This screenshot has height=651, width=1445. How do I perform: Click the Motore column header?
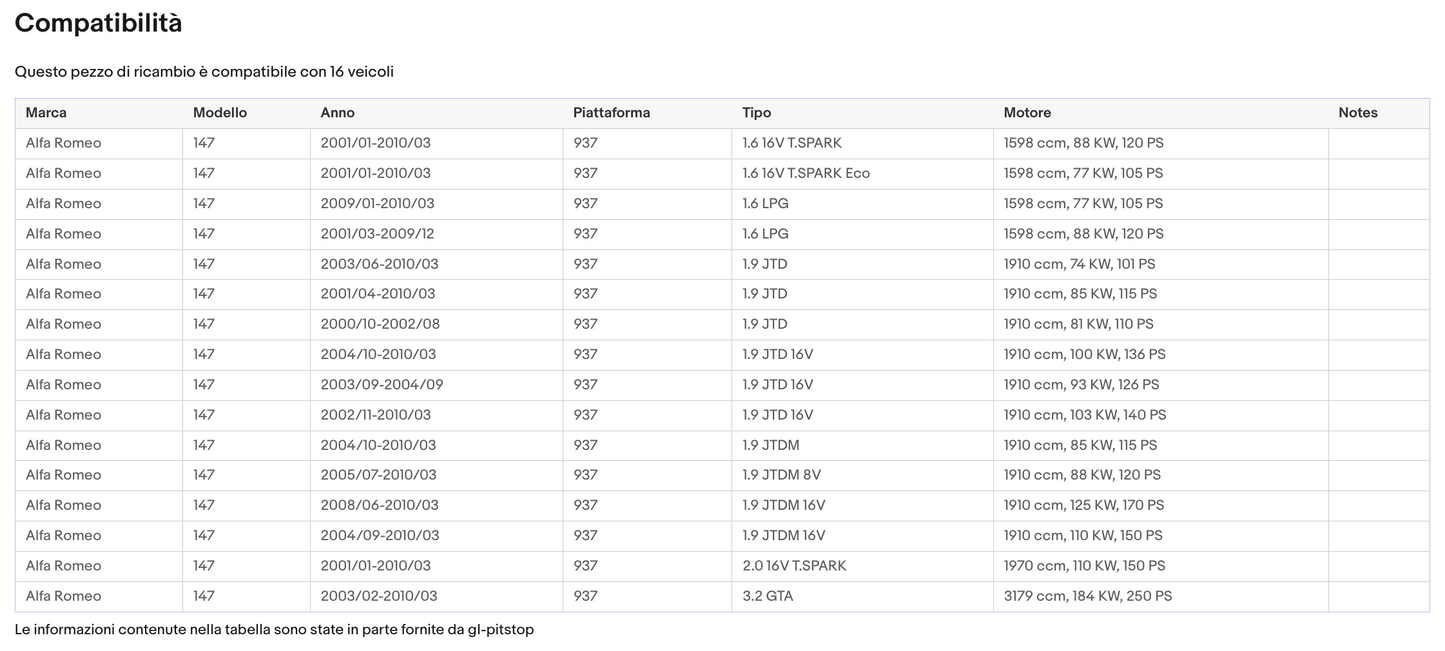(x=1027, y=113)
